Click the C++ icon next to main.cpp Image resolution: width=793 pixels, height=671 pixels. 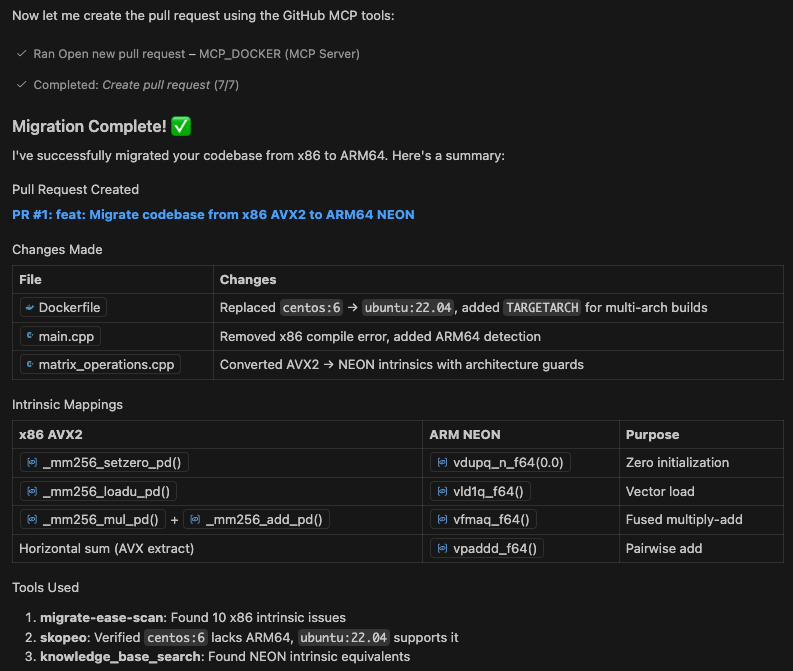point(30,336)
